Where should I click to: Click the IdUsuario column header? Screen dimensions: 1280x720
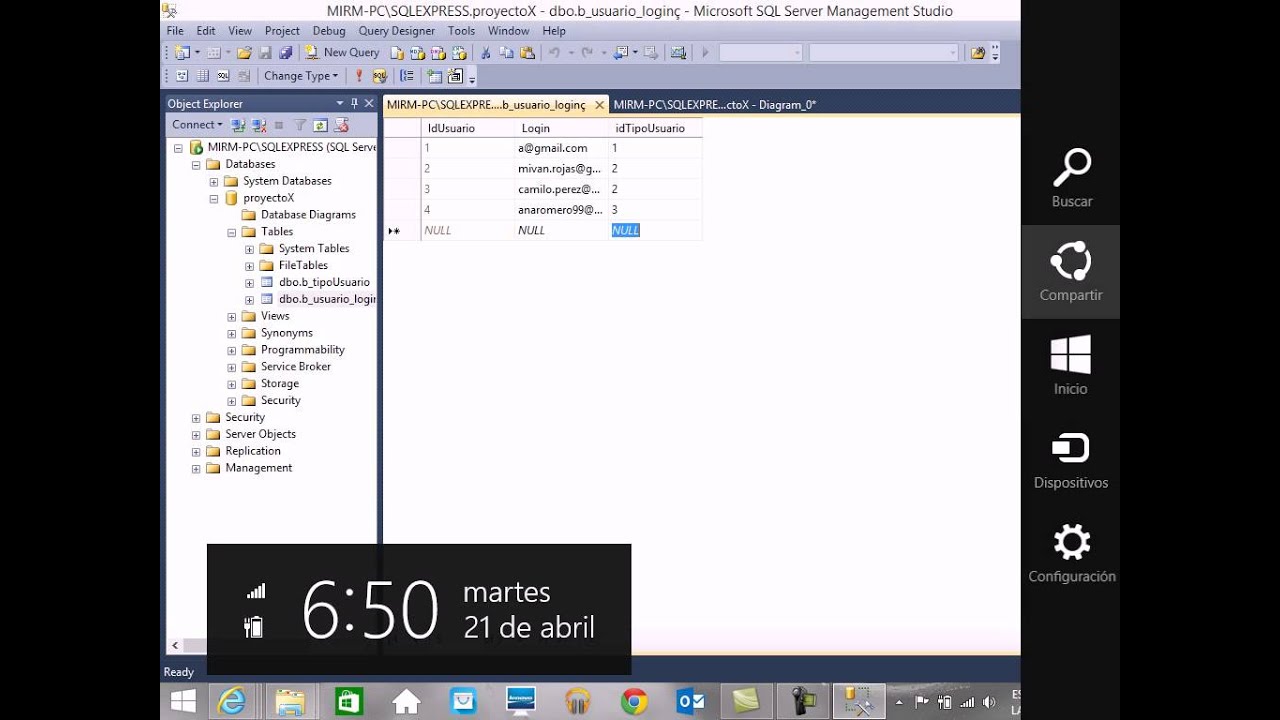click(467, 128)
